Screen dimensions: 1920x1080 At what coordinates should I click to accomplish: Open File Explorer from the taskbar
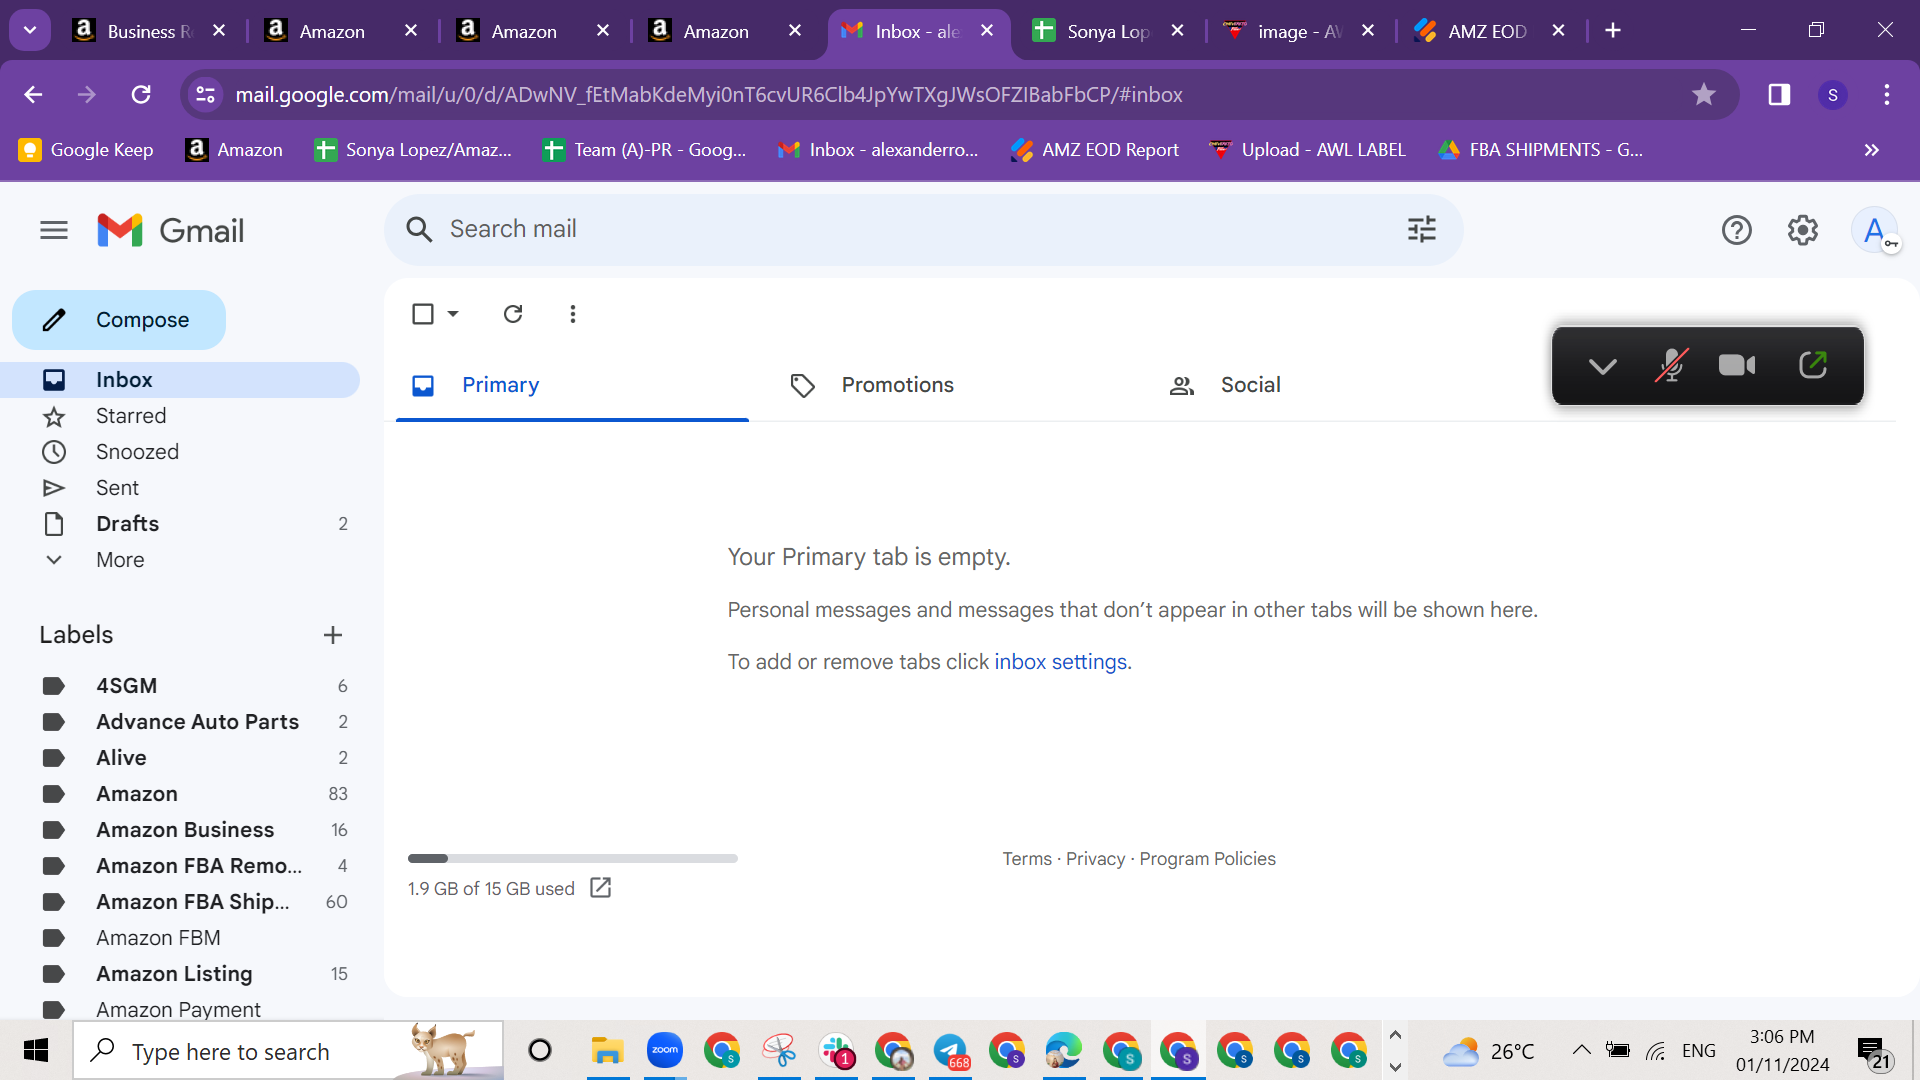[x=607, y=1051]
